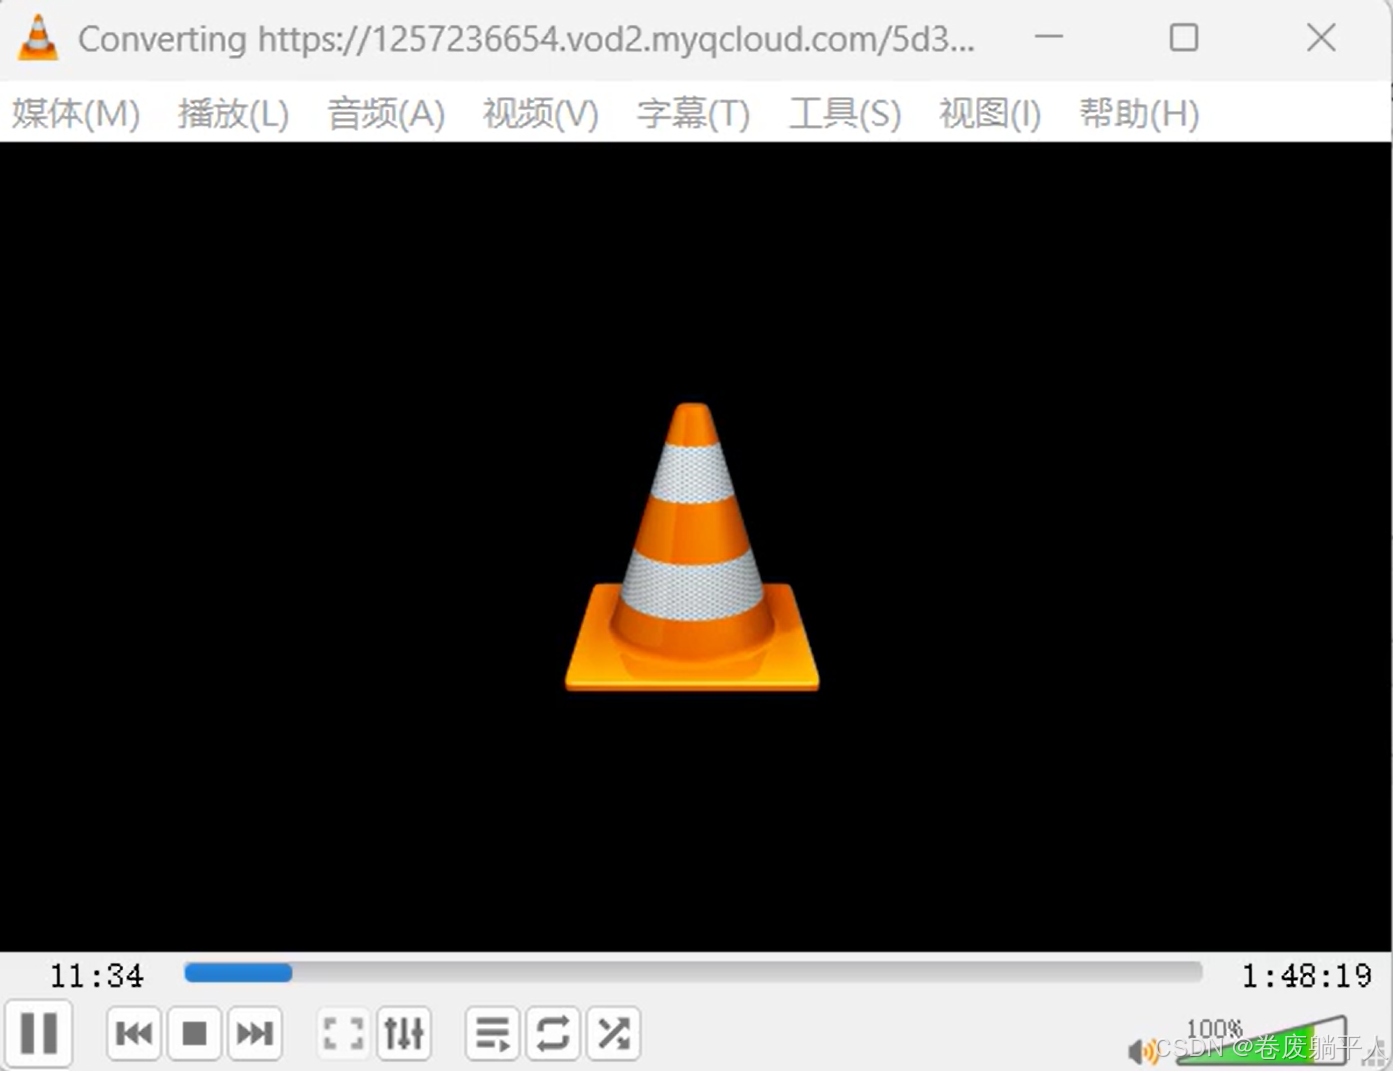Open the 工具(S) menu

tap(845, 113)
